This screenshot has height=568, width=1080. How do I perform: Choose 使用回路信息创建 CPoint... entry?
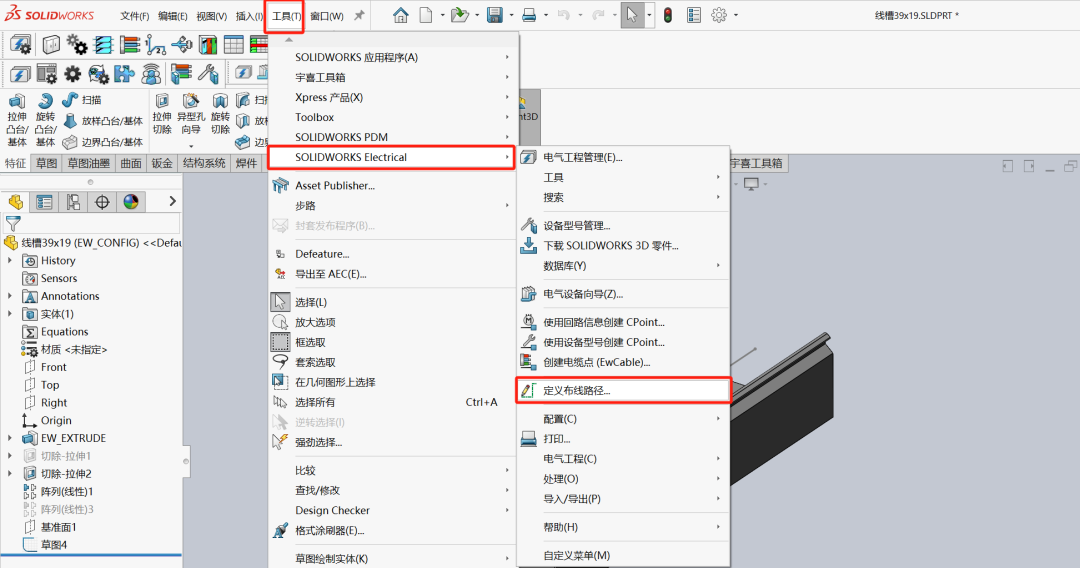pyautogui.click(x=623, y=322)
